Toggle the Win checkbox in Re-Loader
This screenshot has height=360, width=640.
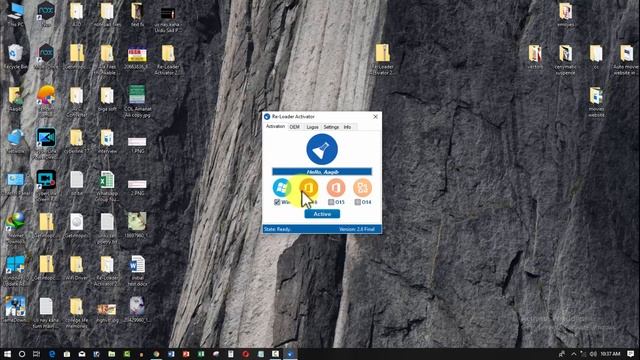[x=277, y=202]
